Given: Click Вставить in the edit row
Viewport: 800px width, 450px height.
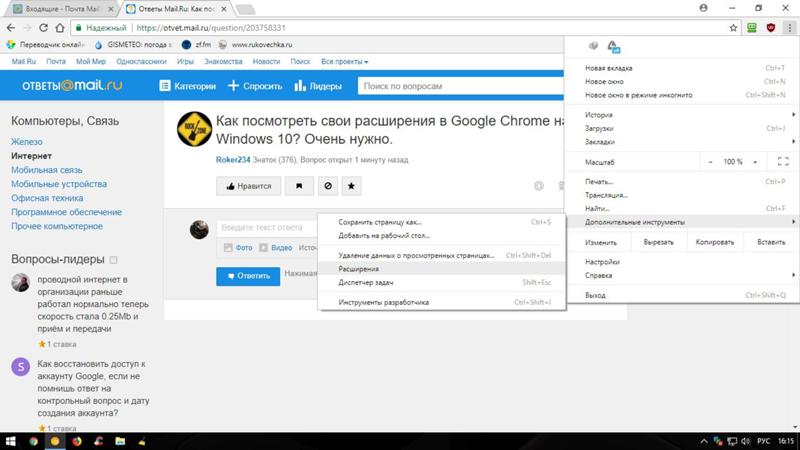Looking at the screenshot, I should [771, 242].
